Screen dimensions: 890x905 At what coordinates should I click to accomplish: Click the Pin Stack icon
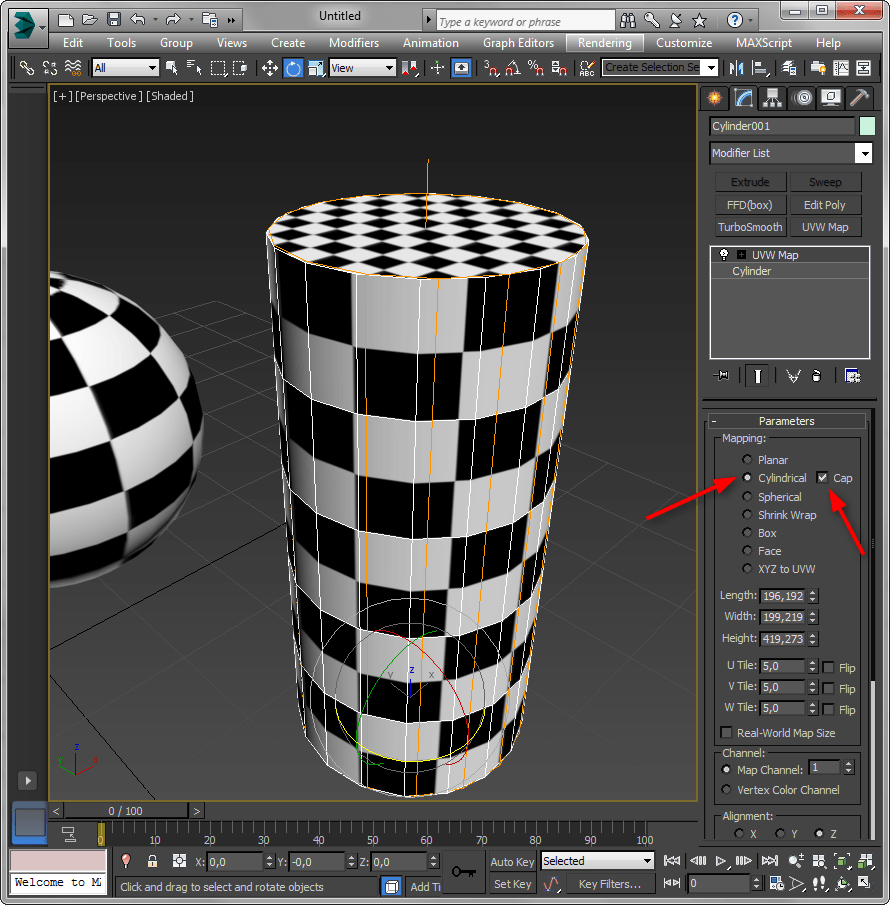(722, 376)
